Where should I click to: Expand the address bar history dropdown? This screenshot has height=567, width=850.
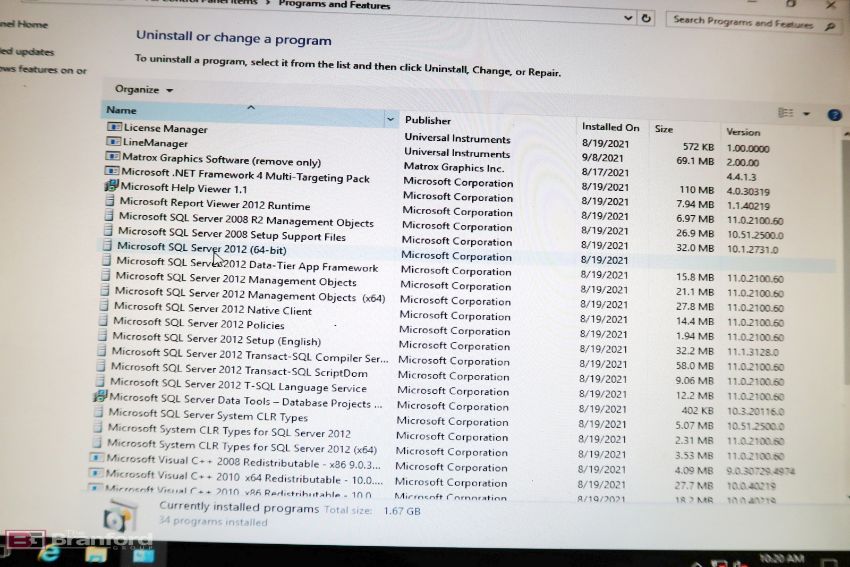pos(627,18)
